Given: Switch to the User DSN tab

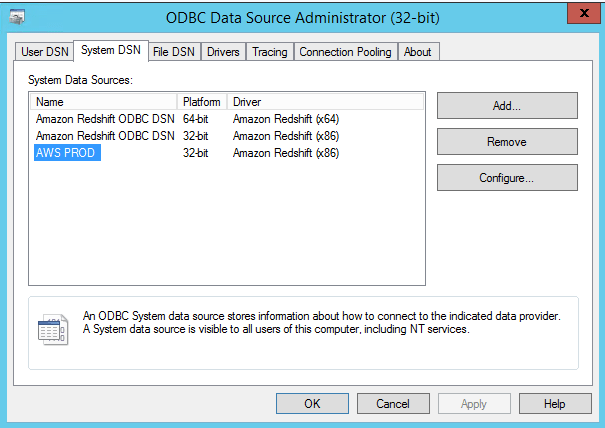Looking at the screenshot, I should click(44, 52).
